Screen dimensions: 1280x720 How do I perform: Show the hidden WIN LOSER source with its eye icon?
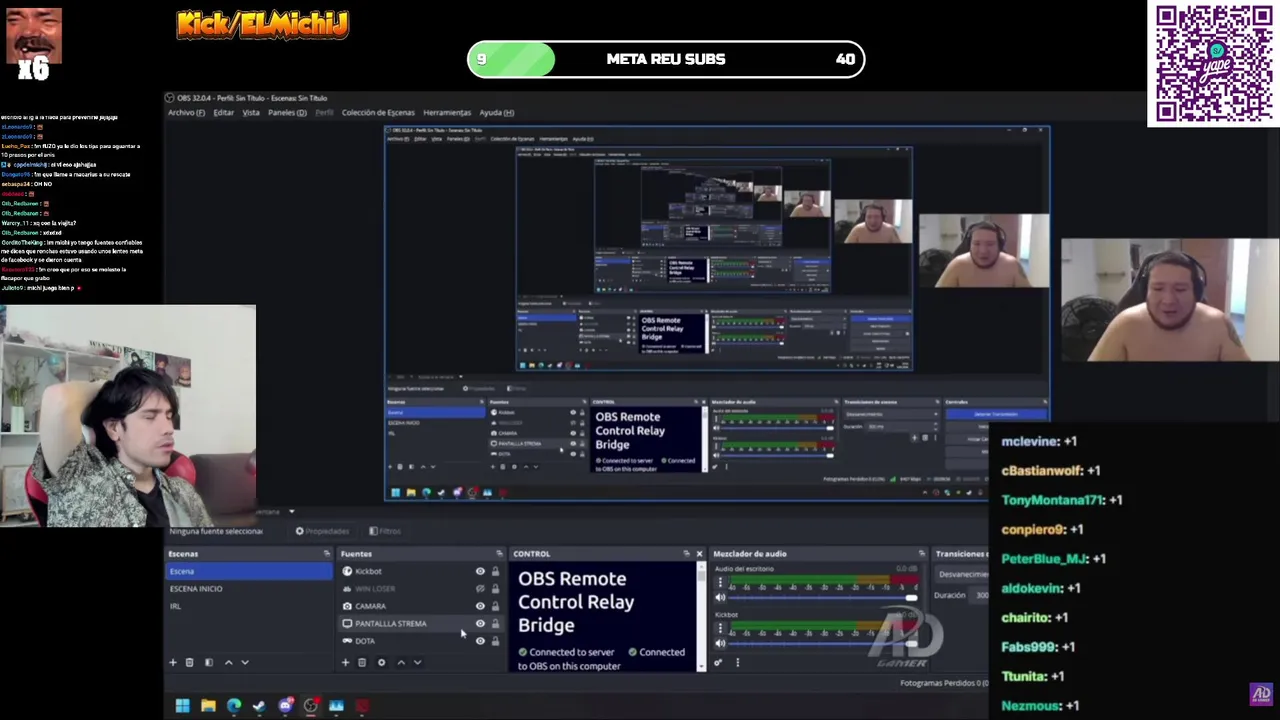480,588
